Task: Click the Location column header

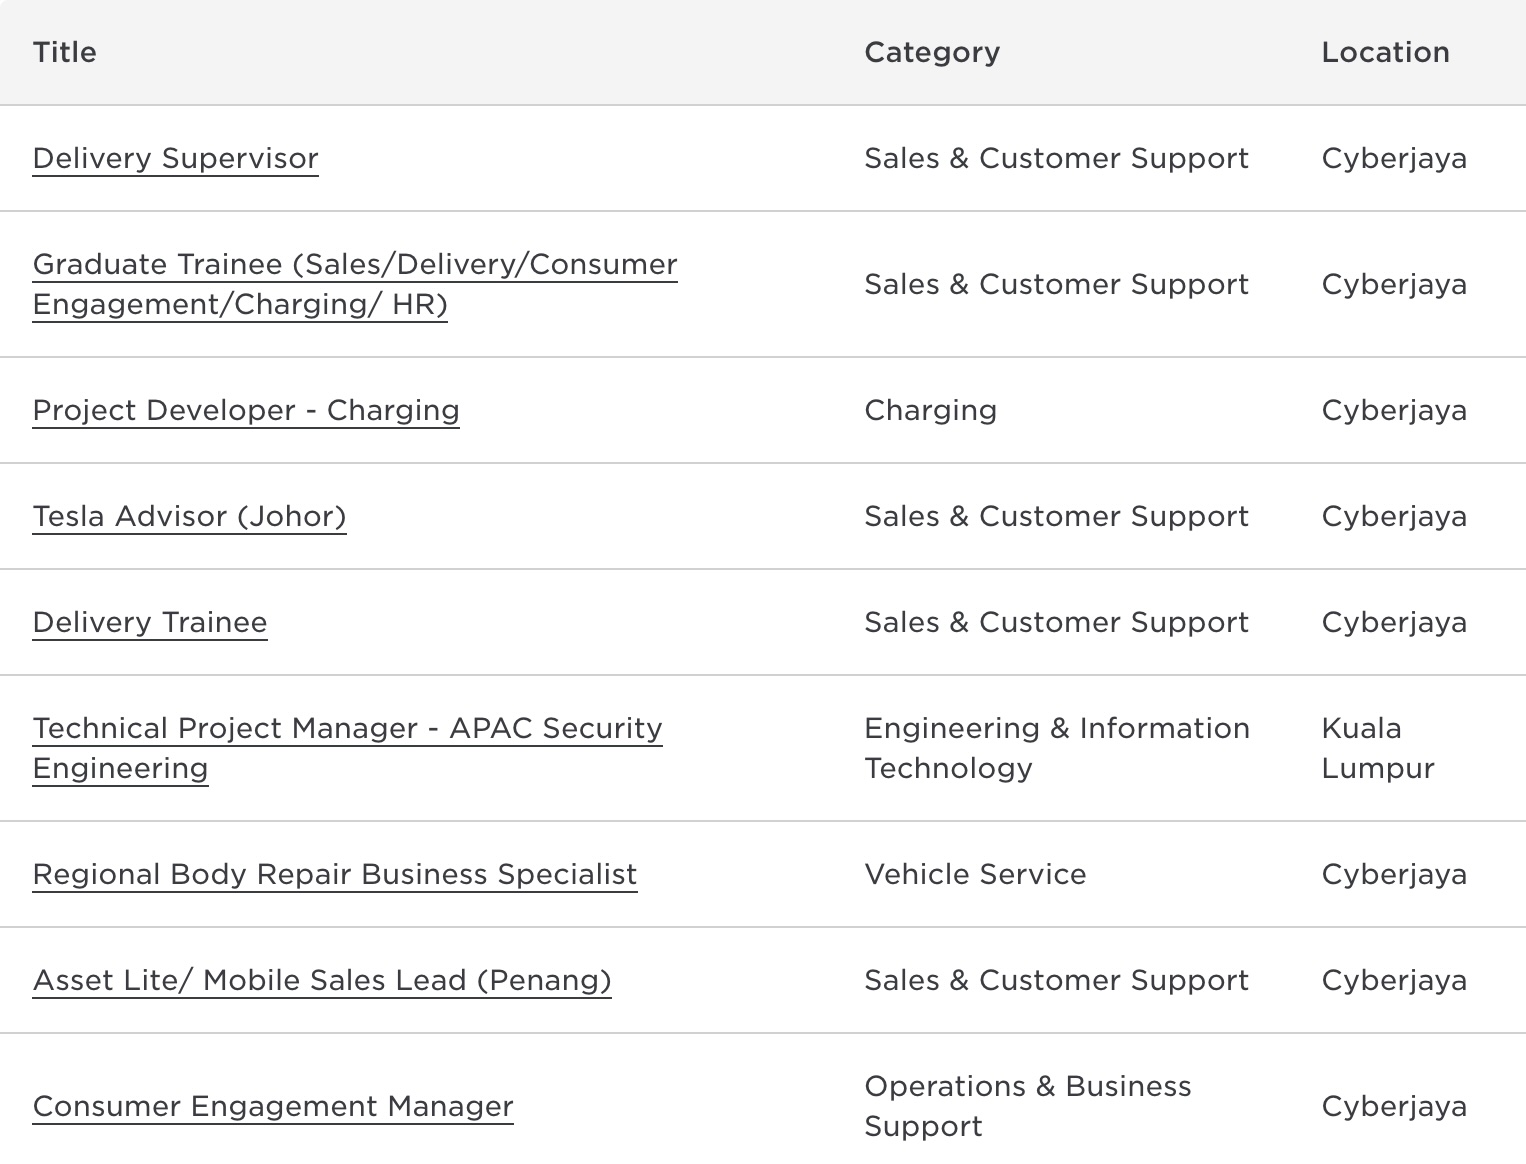Action: tap(1385, 52)
